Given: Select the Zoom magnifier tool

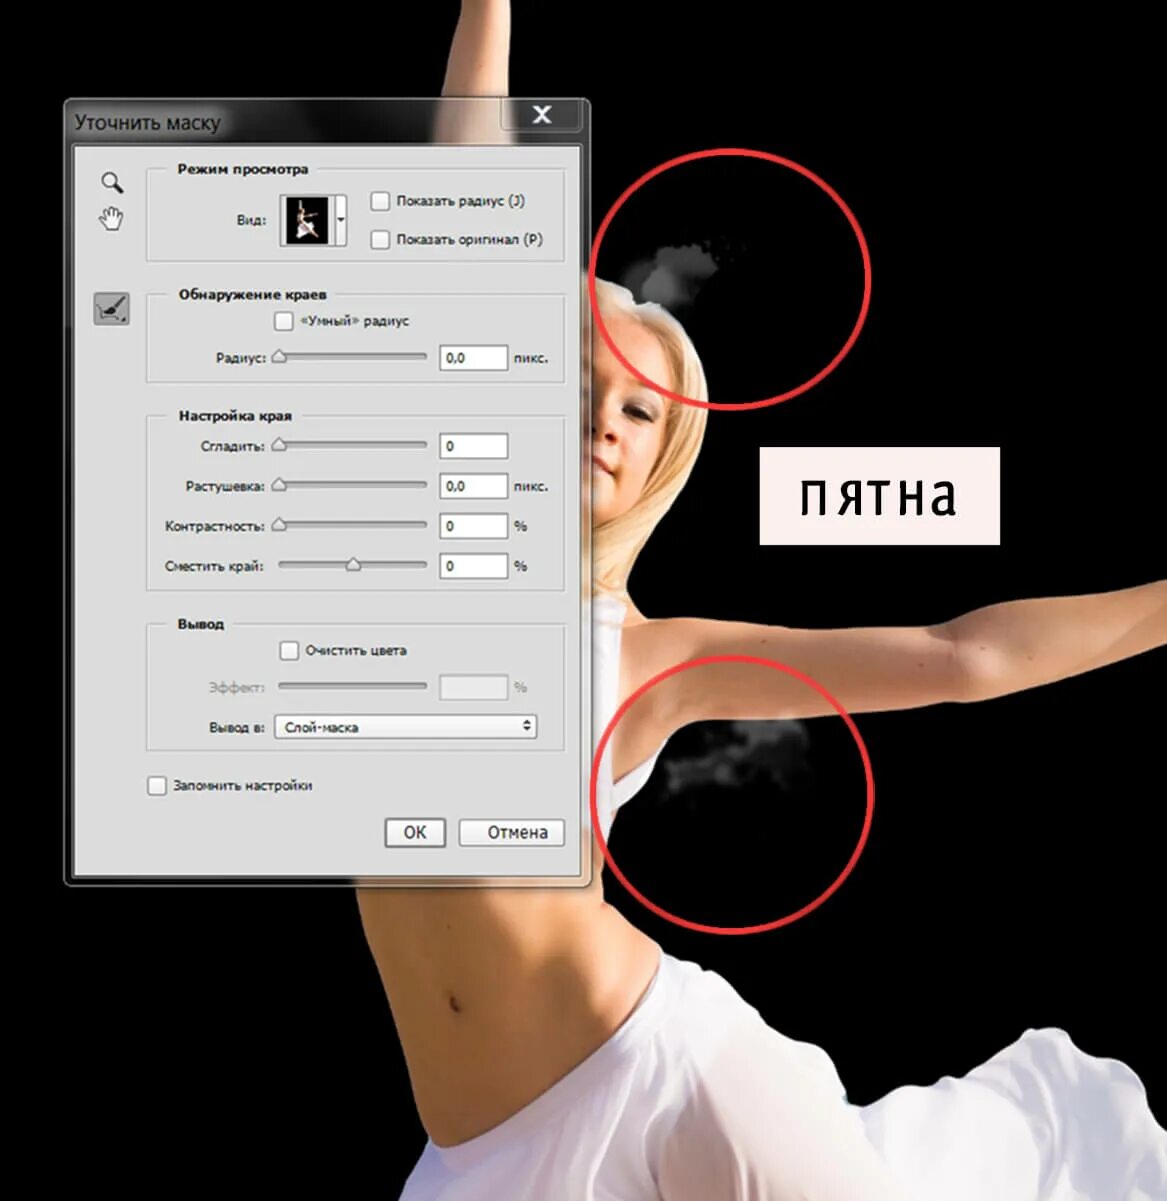Looking at the screenshot, I should click(x=112, y=182).
